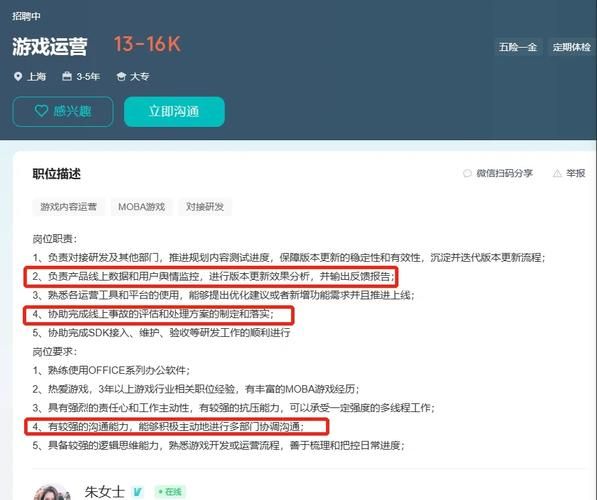Select the 对接研发 tag
The image size is (597, 500).
pos(205,207)
